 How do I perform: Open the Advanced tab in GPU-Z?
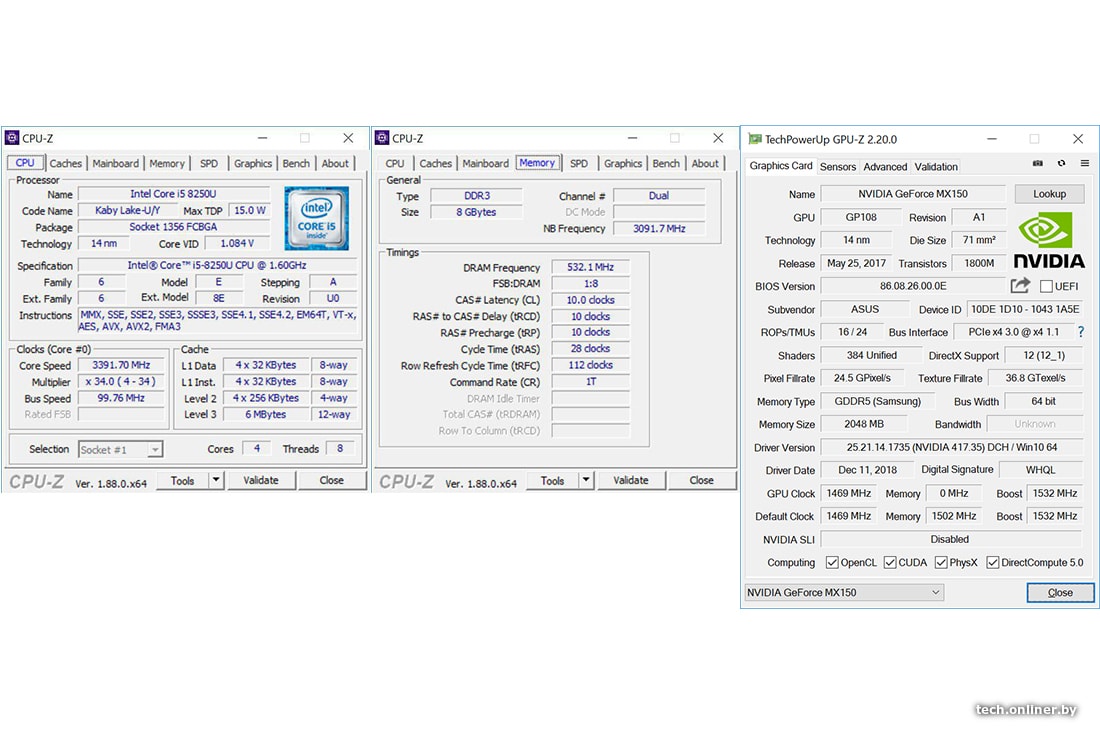click(885, 167)
